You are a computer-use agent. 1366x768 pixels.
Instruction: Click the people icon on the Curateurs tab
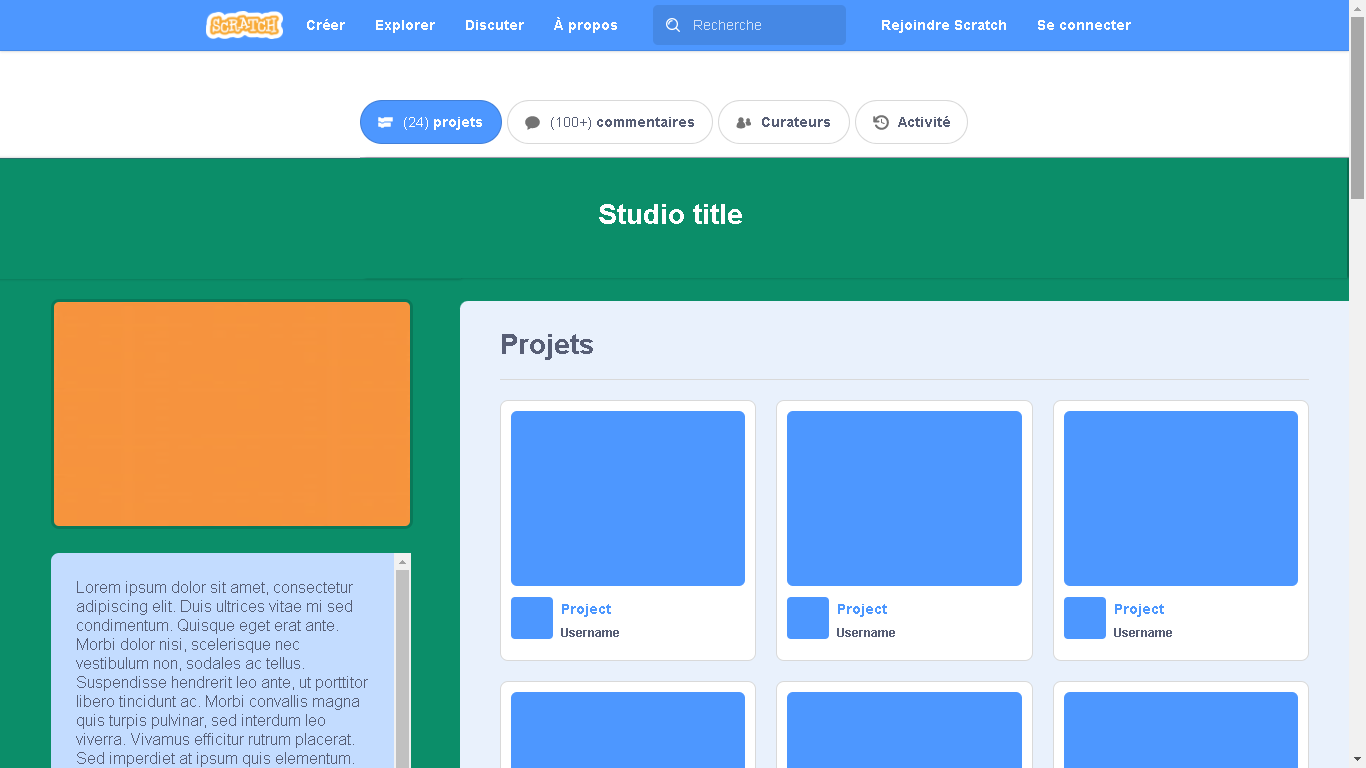coord(743,121)
